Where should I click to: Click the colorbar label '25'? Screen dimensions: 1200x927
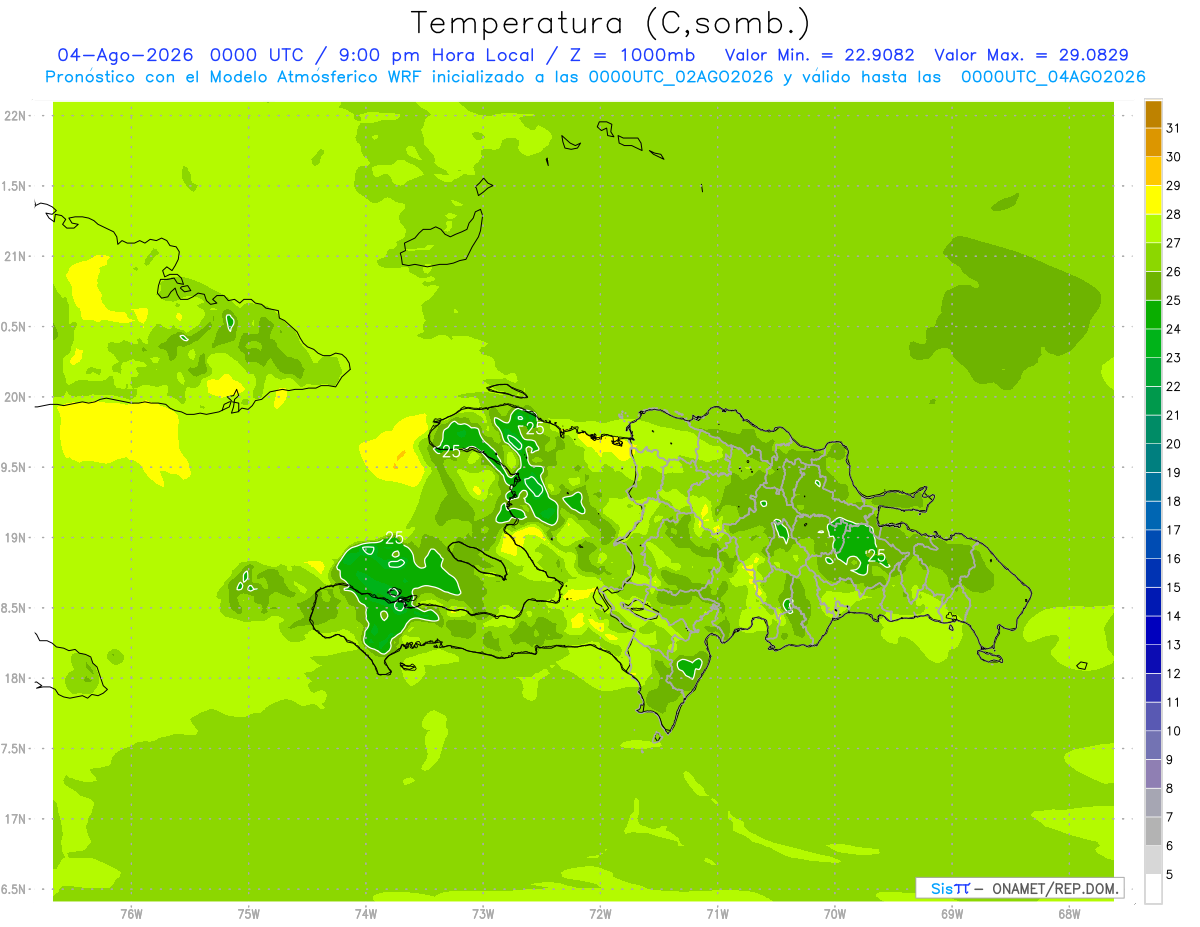point(1173,300)
